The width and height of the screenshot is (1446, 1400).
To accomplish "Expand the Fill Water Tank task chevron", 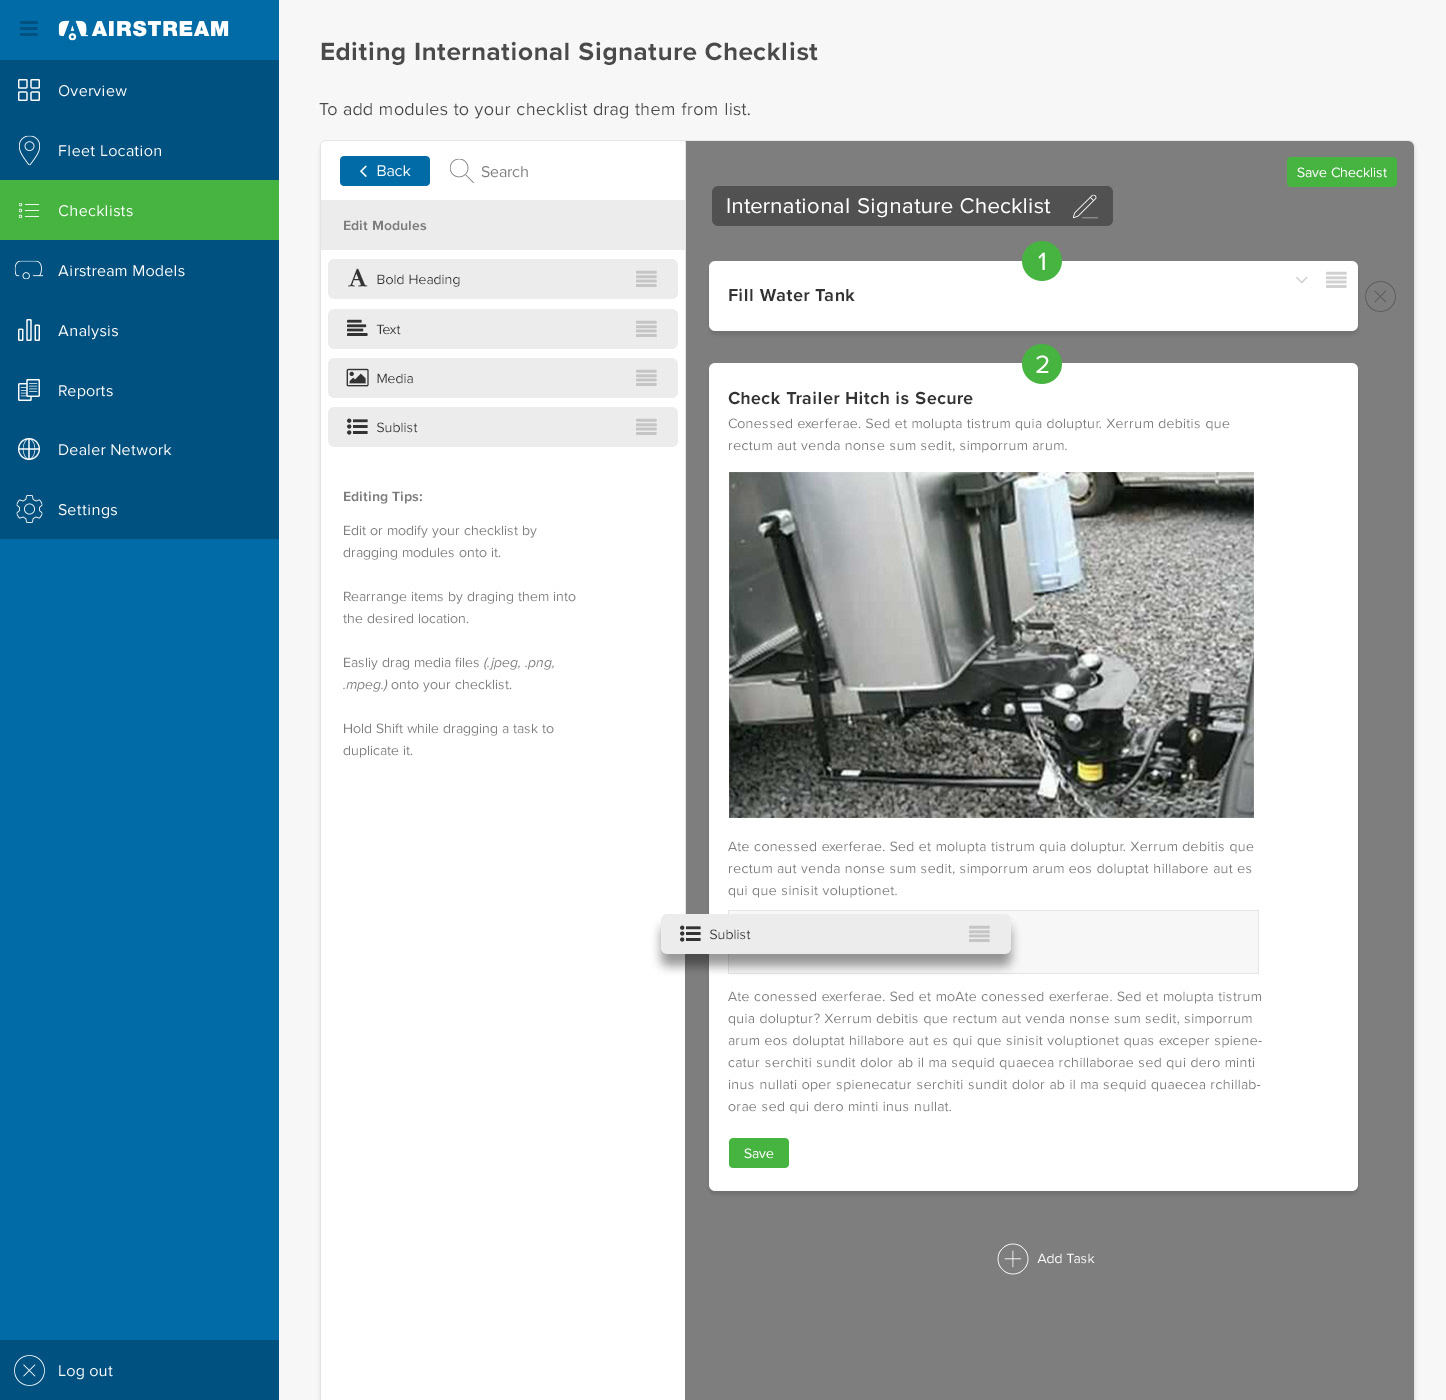I will point(1301,280).
